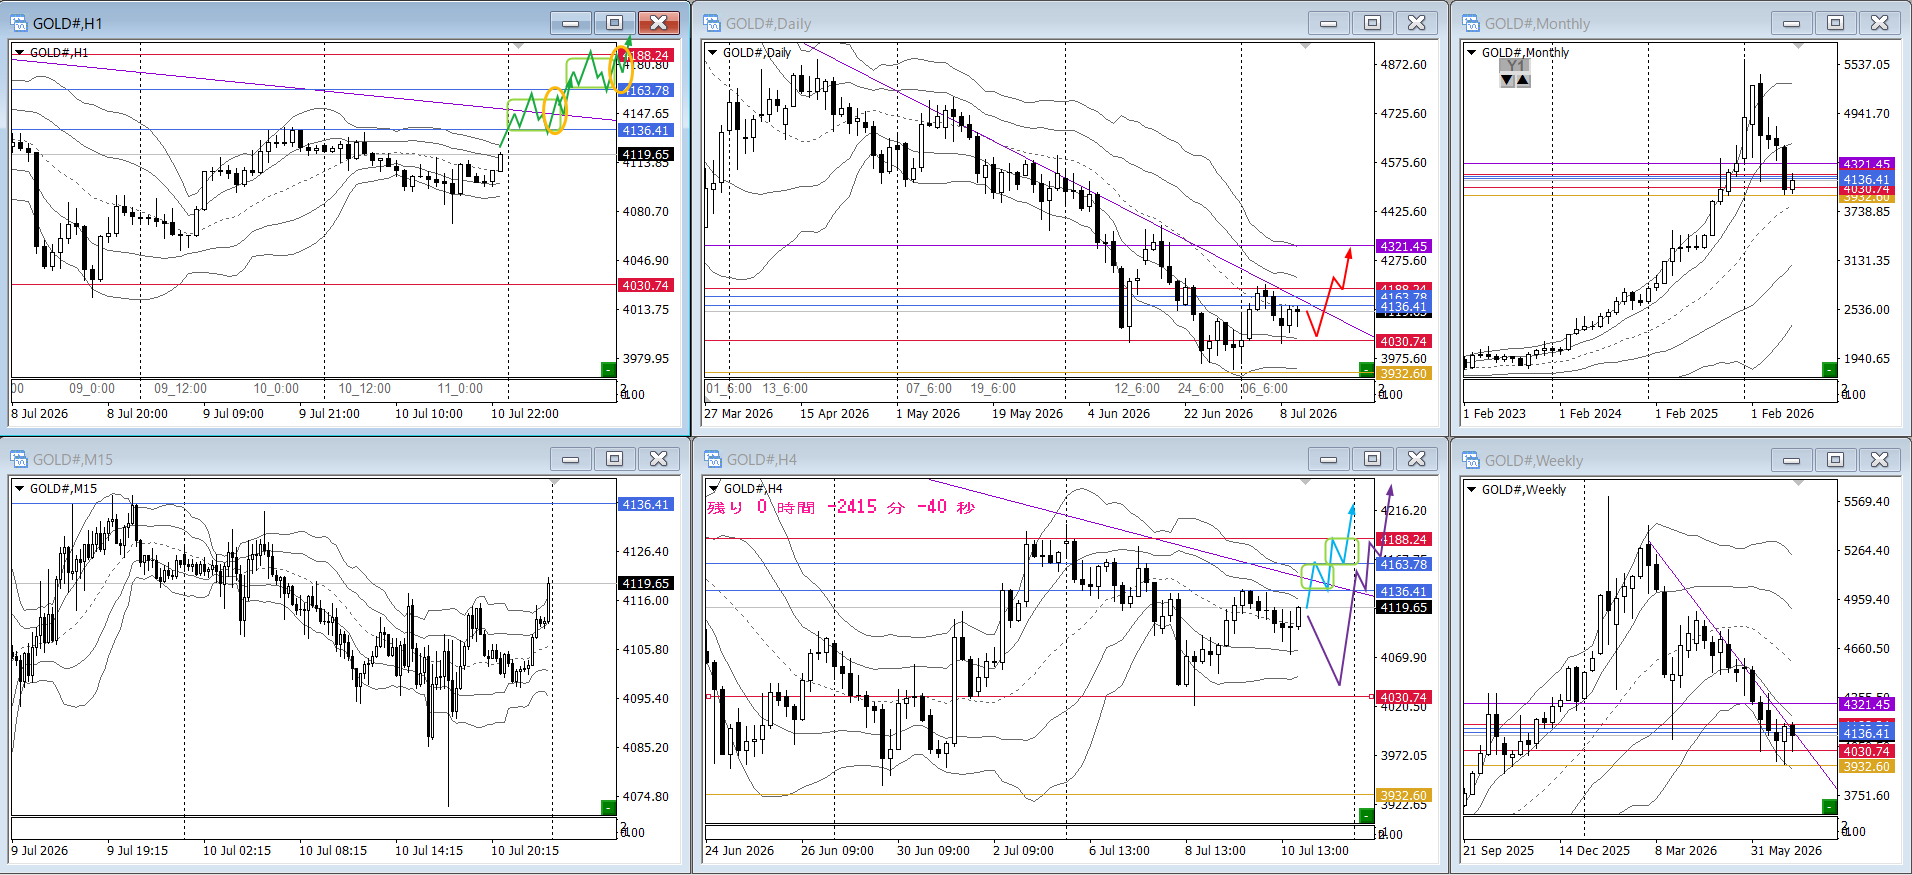The height and width of the screenshot is (875, 1912).
Task: Click the Y1 button in the Monthly chart
Action: tap(1516, 66)
